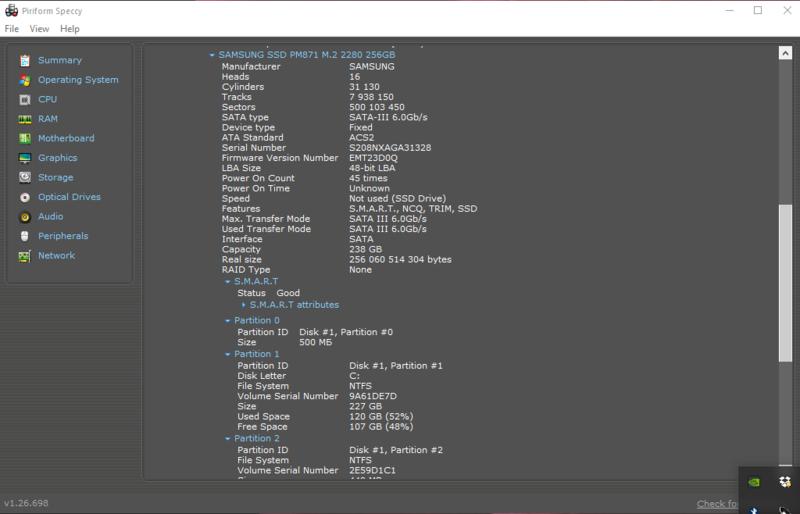Select the Firmware value EMT23D0Q
The image size is (800, 514).
click(x=373, y=158)
